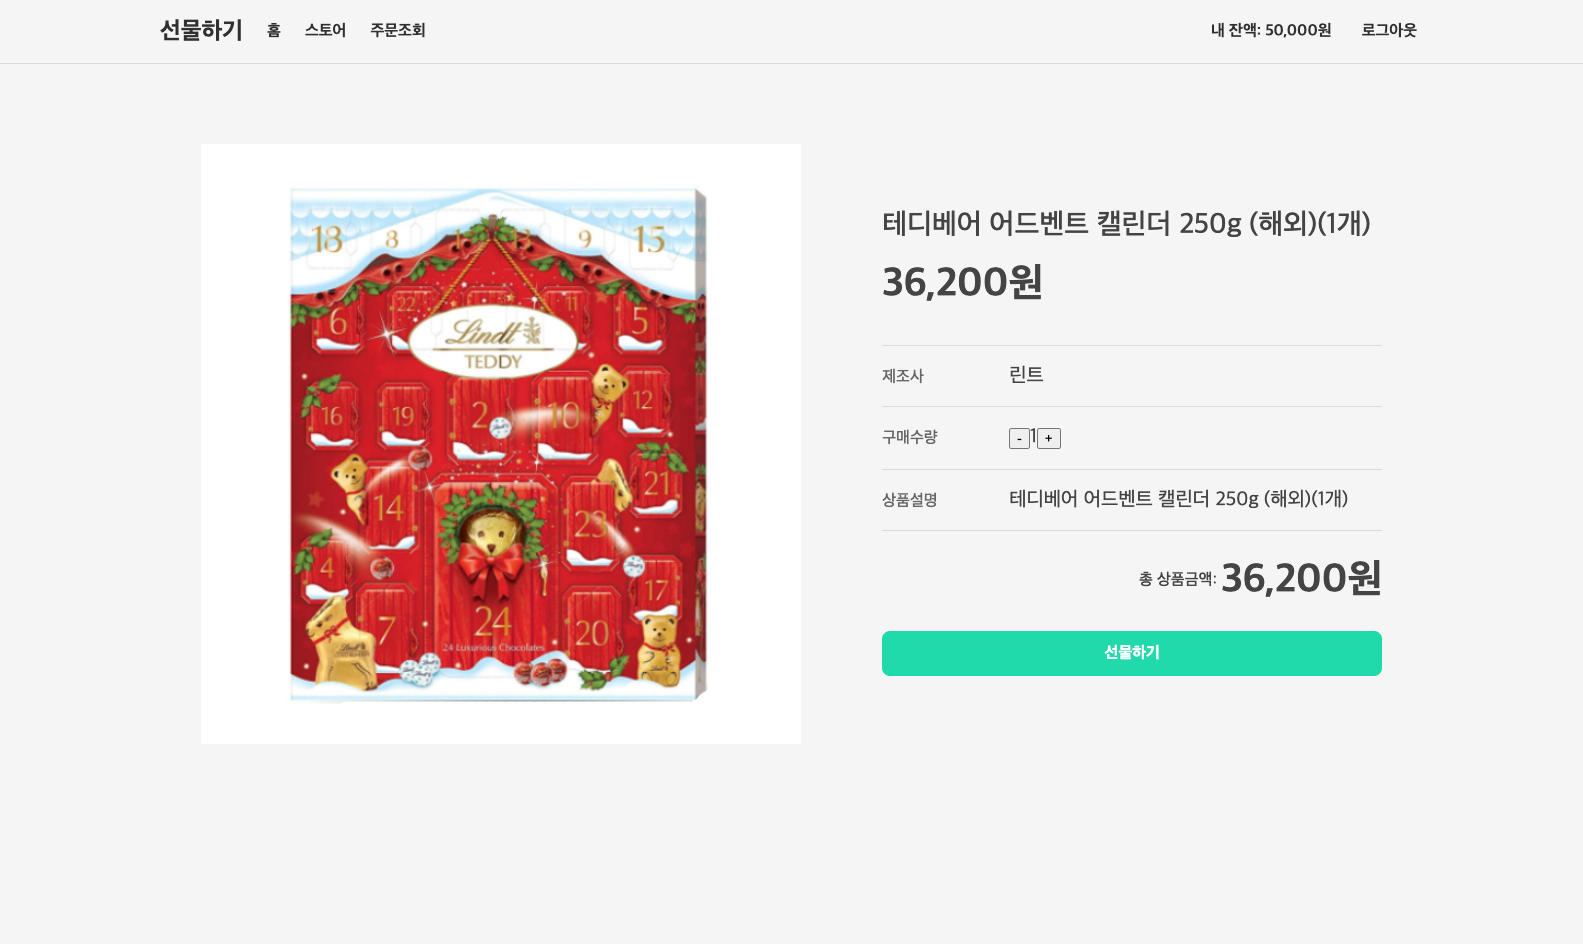Open the 스토어 menu
The height and width of the screenshot is (944, 1583).
325,30
